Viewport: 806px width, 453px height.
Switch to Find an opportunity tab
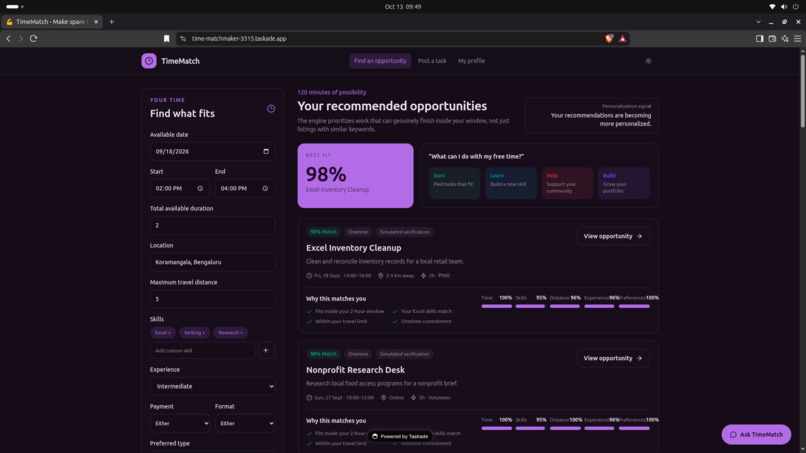(x=380, y=61)
